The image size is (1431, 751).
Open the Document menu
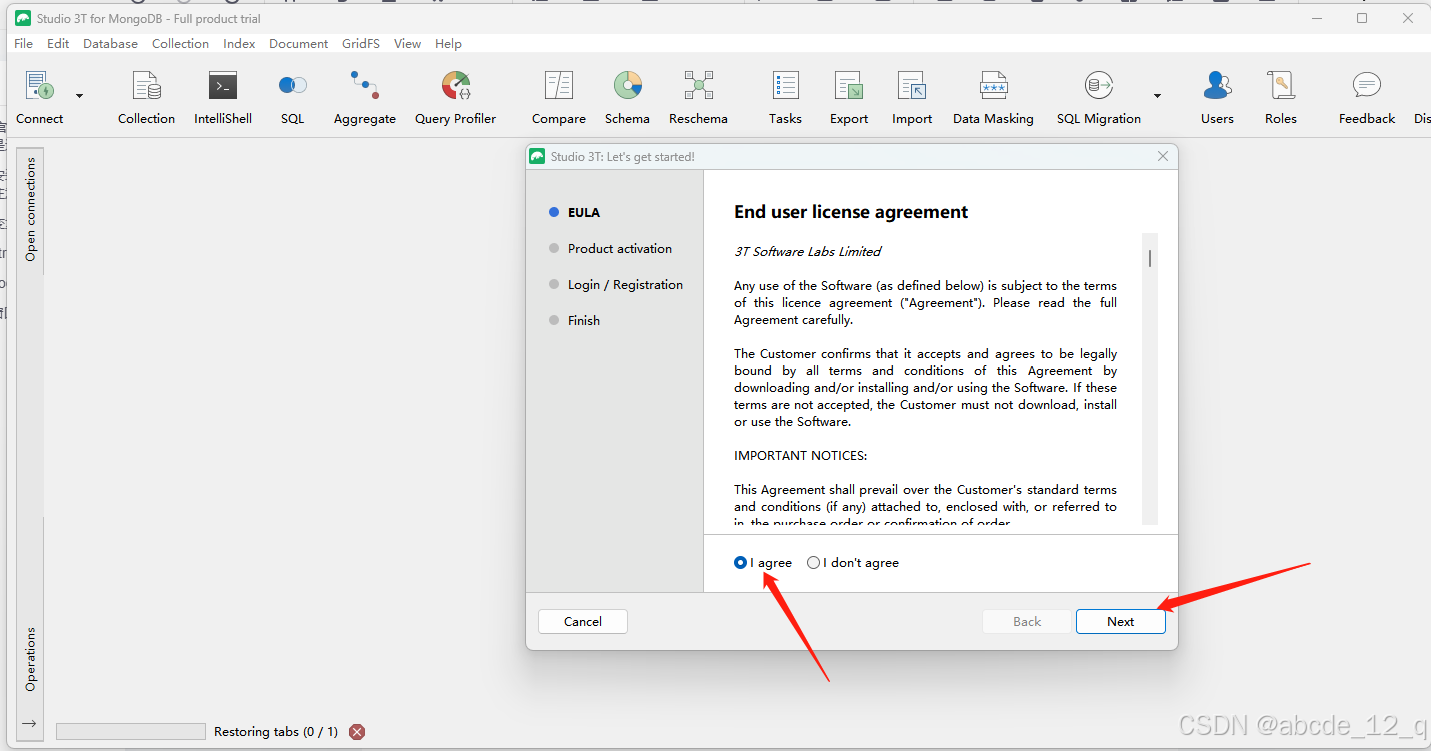(298, 44)
